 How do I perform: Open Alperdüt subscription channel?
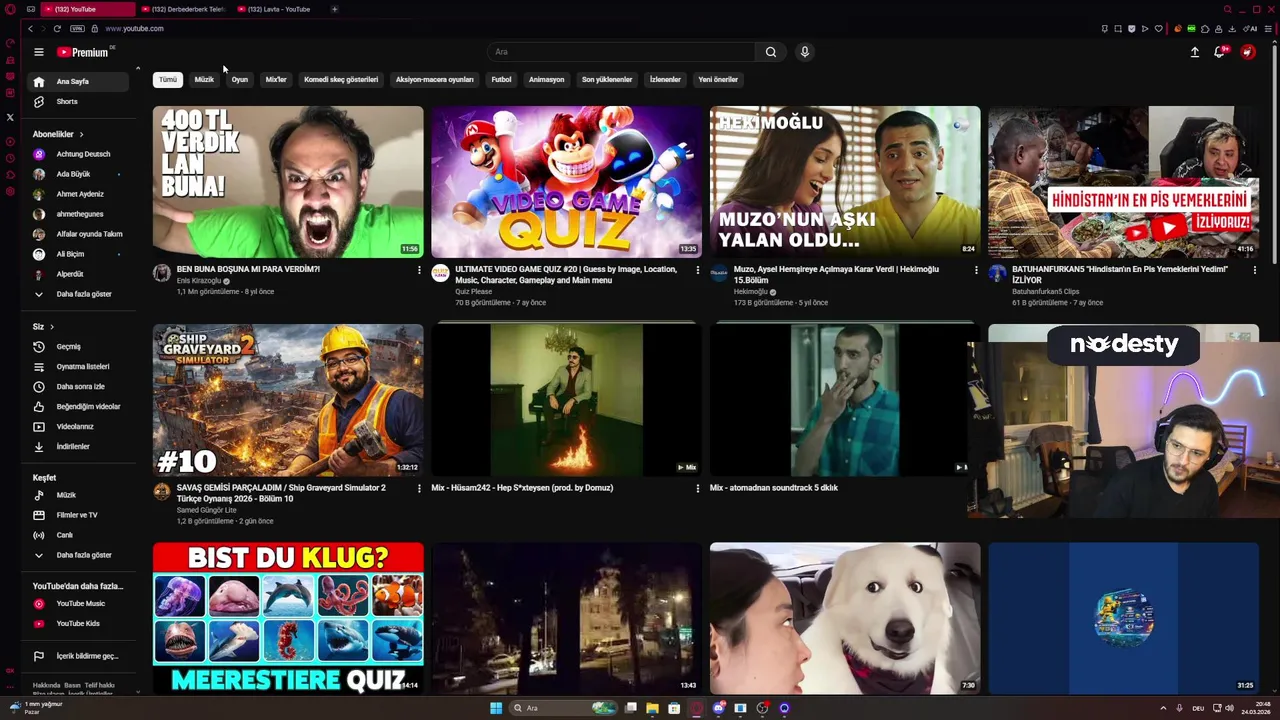pos(80,274)
